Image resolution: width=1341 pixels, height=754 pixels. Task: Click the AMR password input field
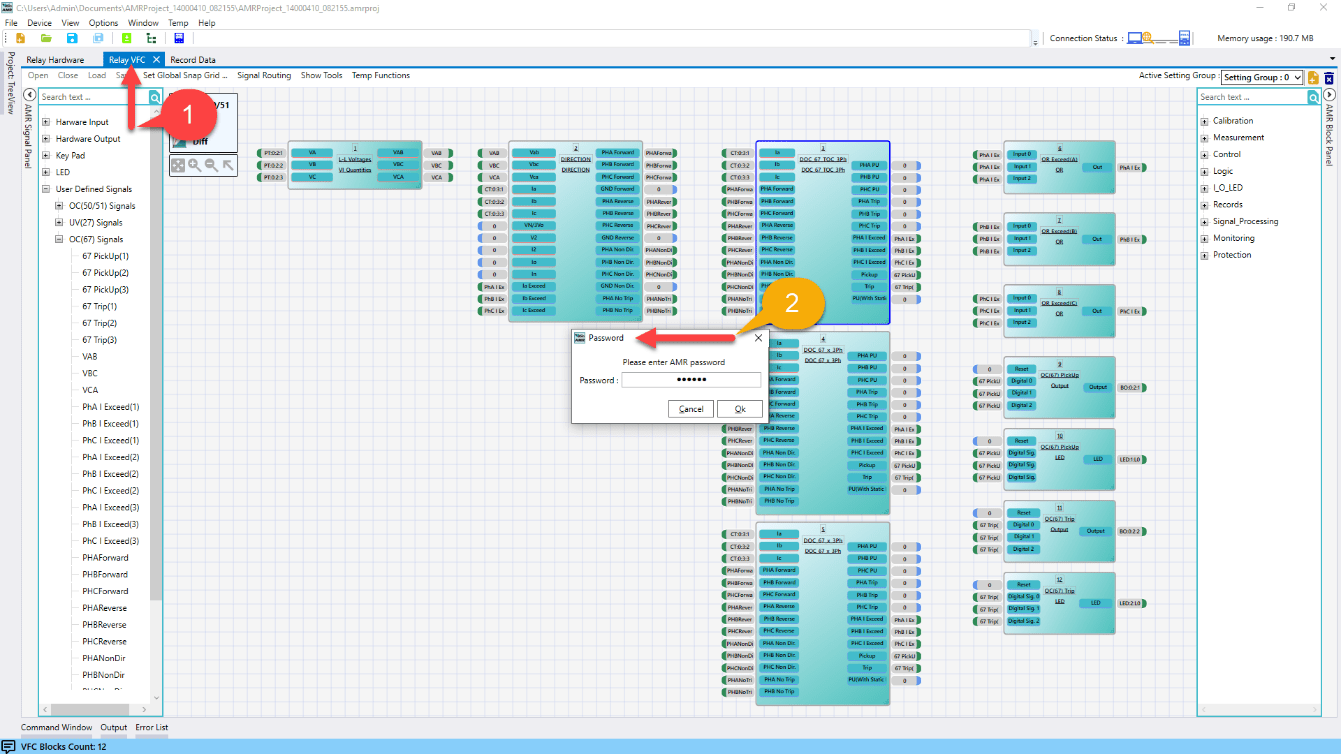pos(691,380)
